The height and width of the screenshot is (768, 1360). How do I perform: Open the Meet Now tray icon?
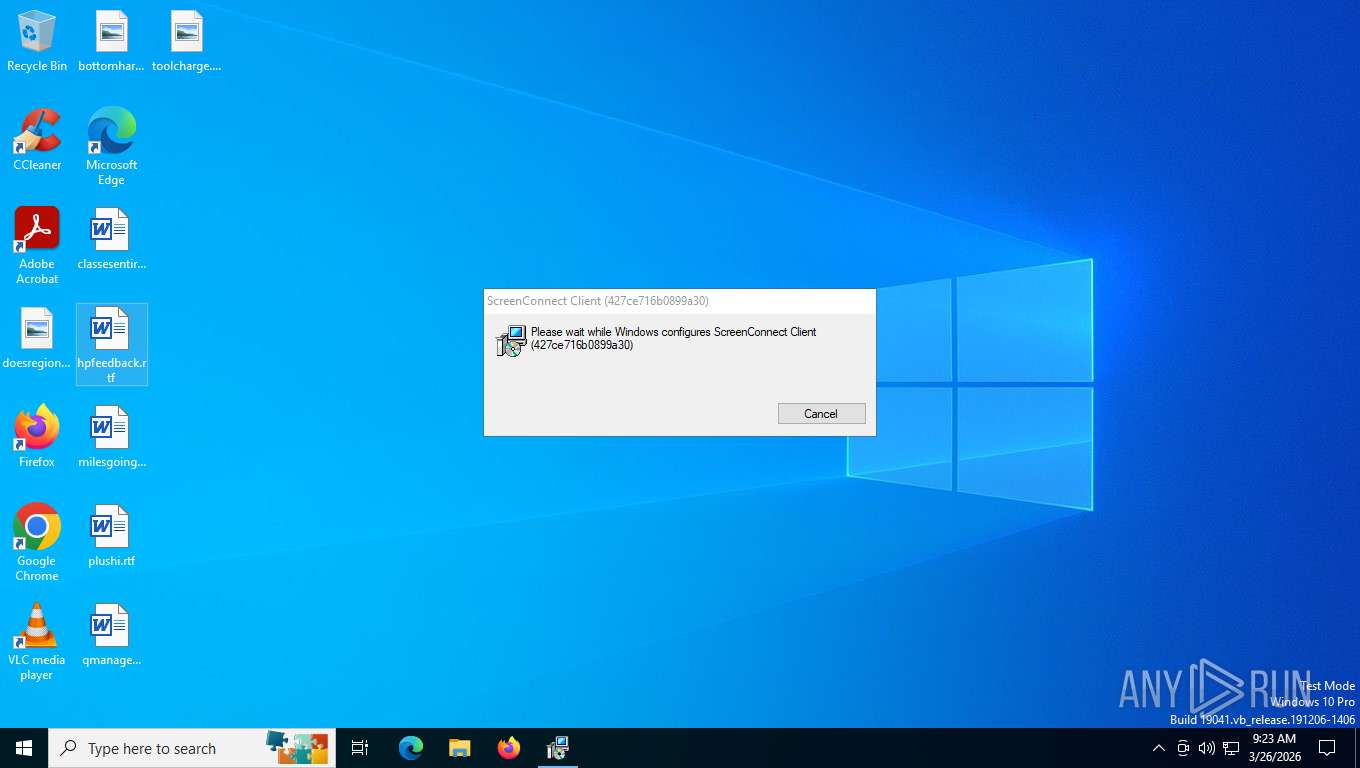(x=1183, y=748)
